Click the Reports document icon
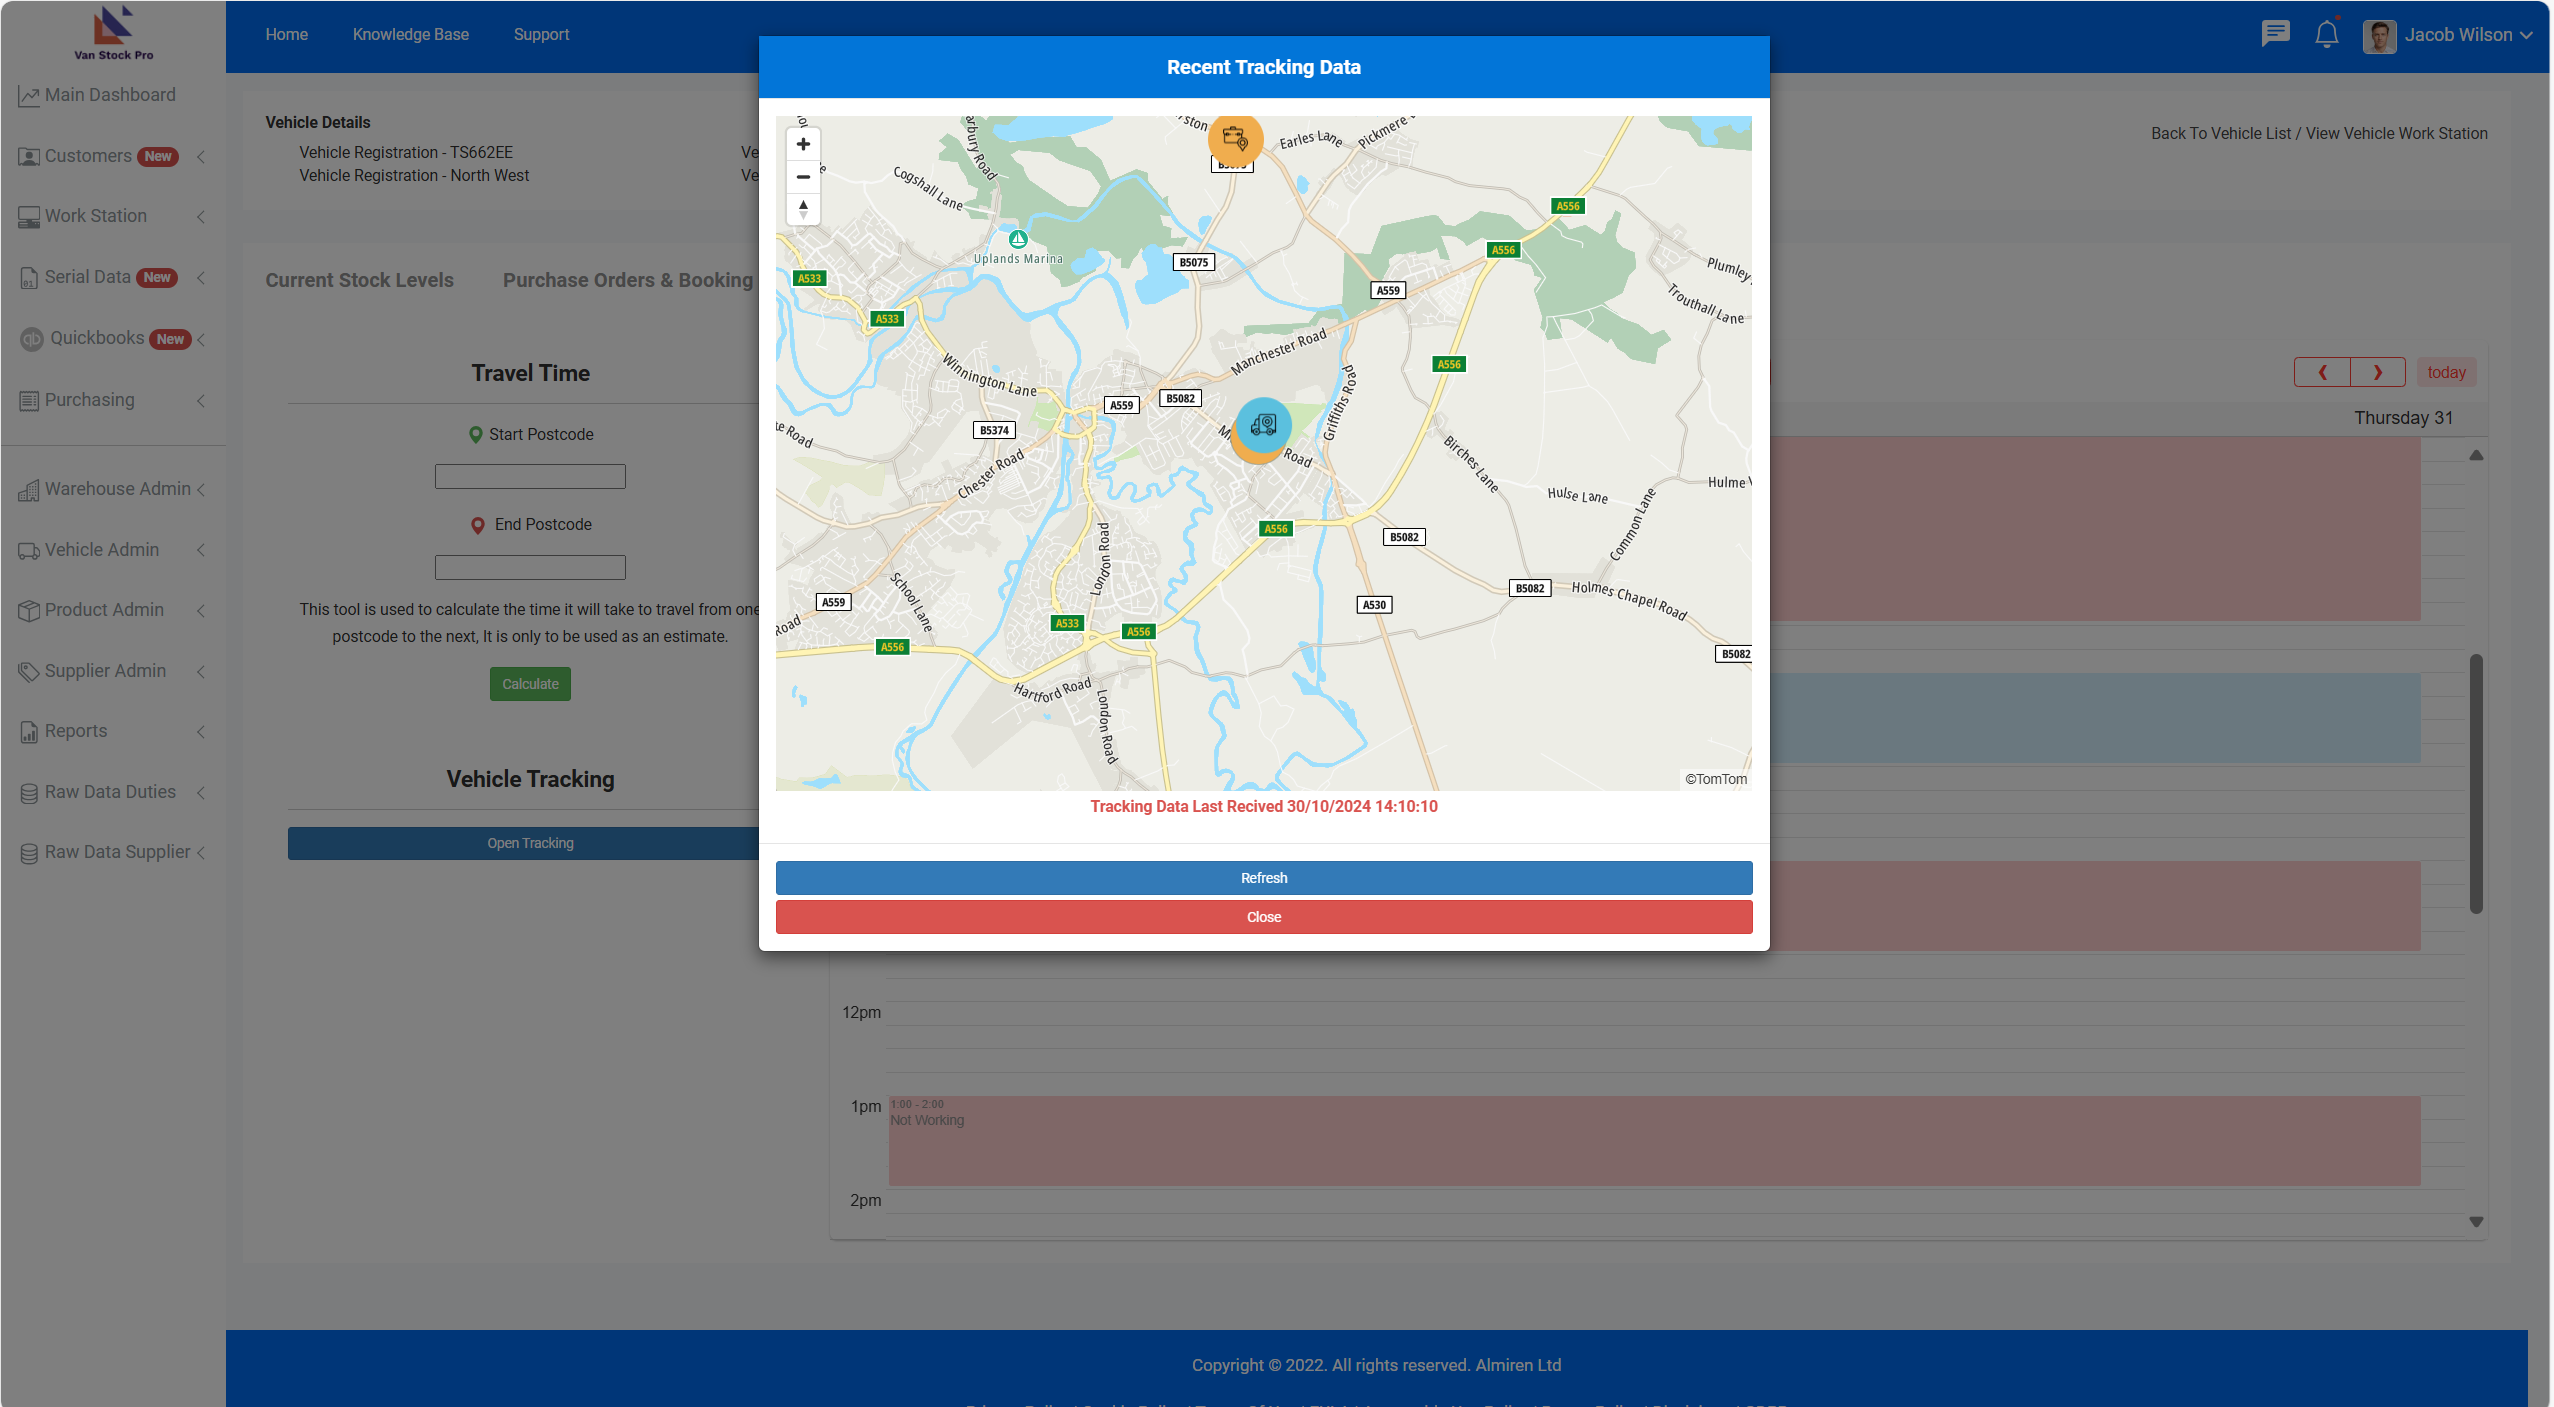This screenshot has width=2554, height=1407. coord(29,732)
